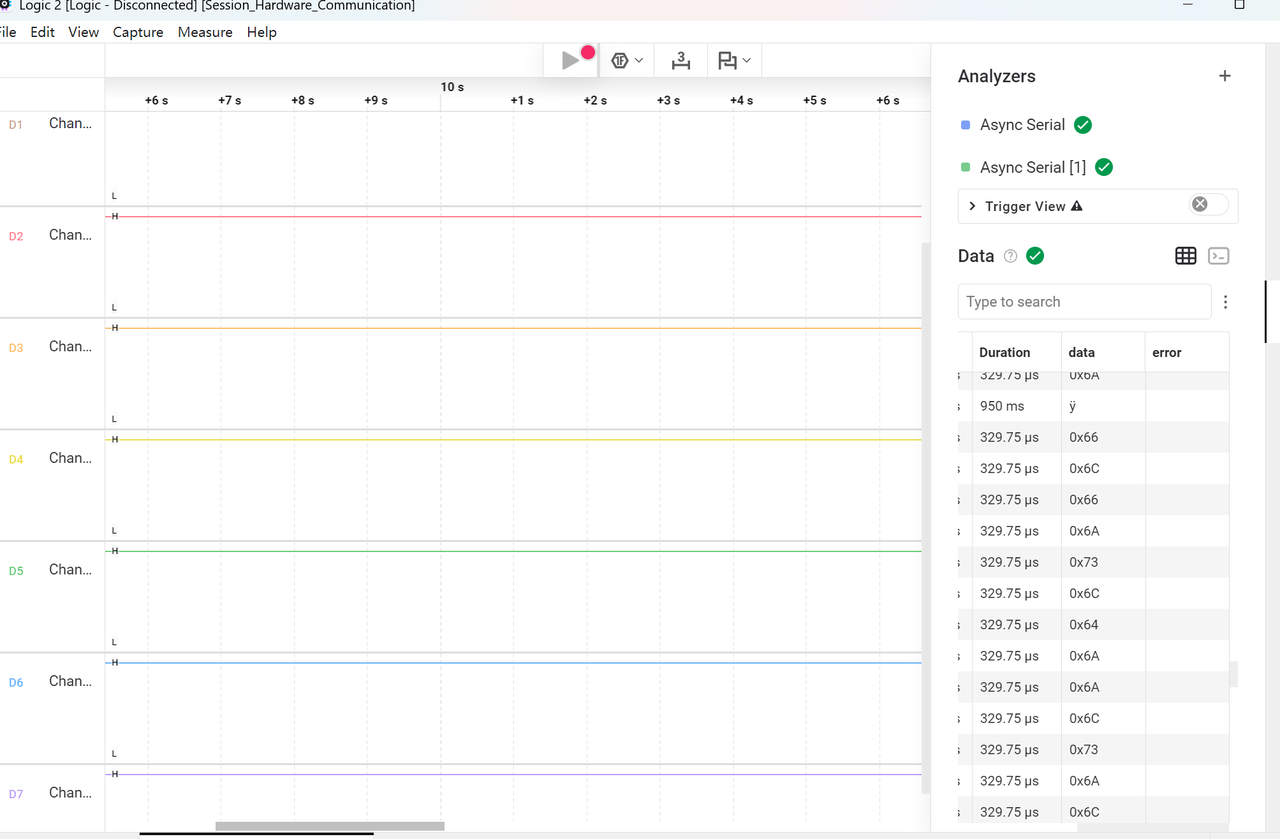The height and width of the screenshot is (839, 1280).
Task: Click the Duration column header
Action: coord(1005,353)
